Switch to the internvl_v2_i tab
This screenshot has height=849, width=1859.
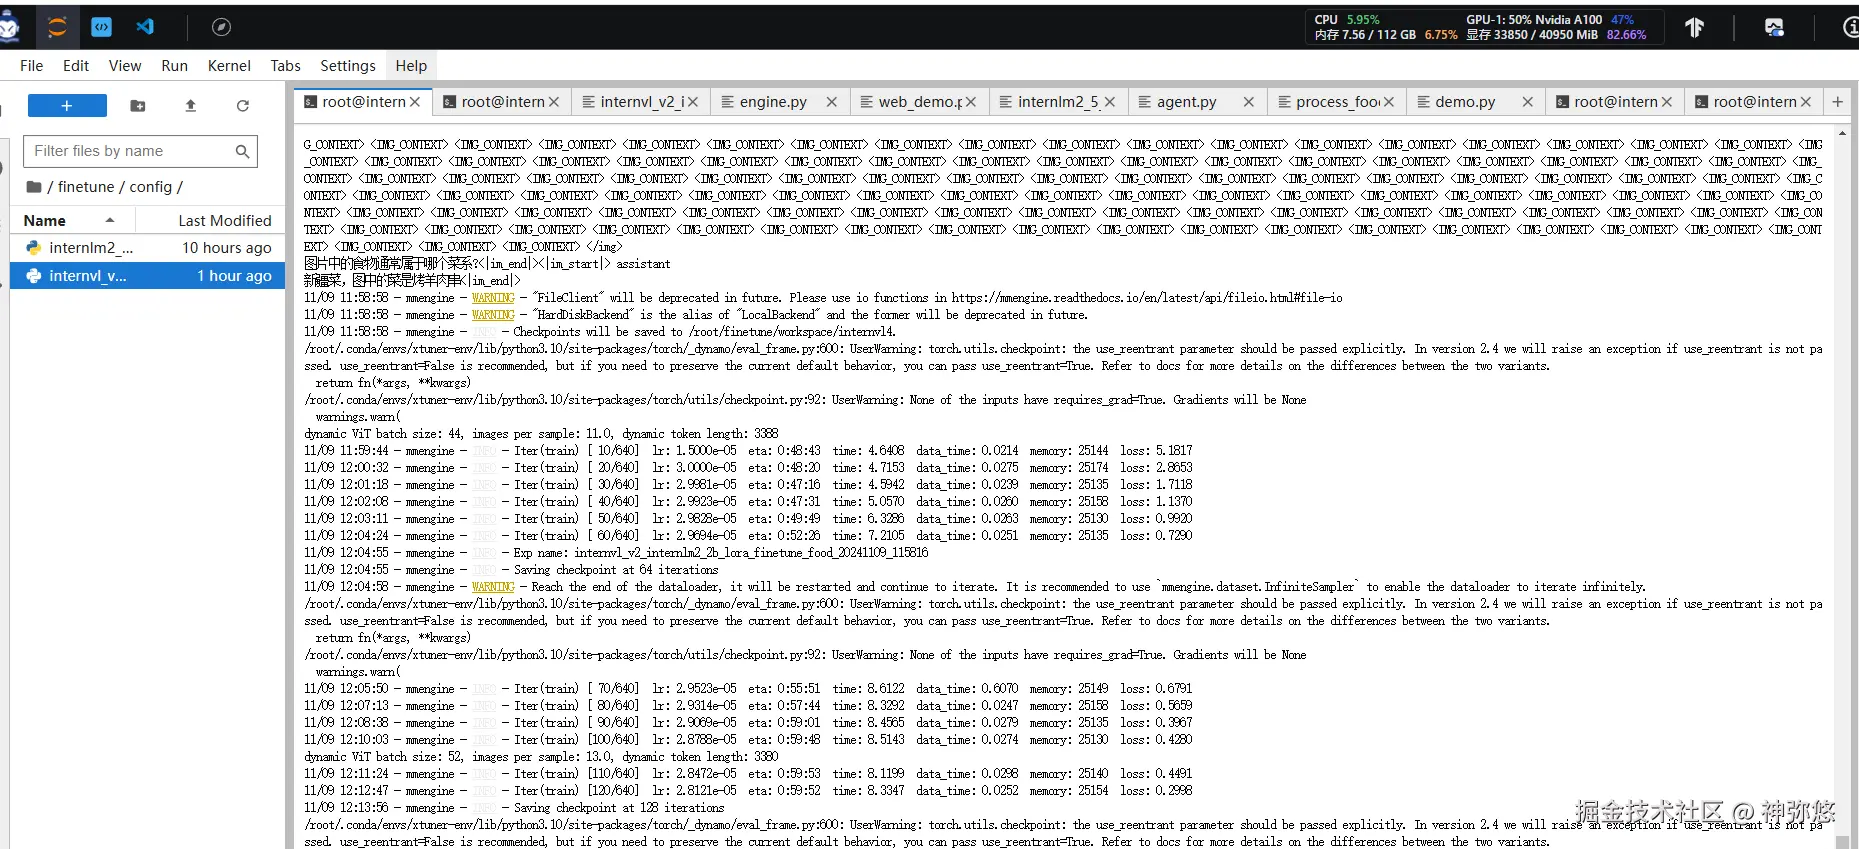click(x=641, y=102)
